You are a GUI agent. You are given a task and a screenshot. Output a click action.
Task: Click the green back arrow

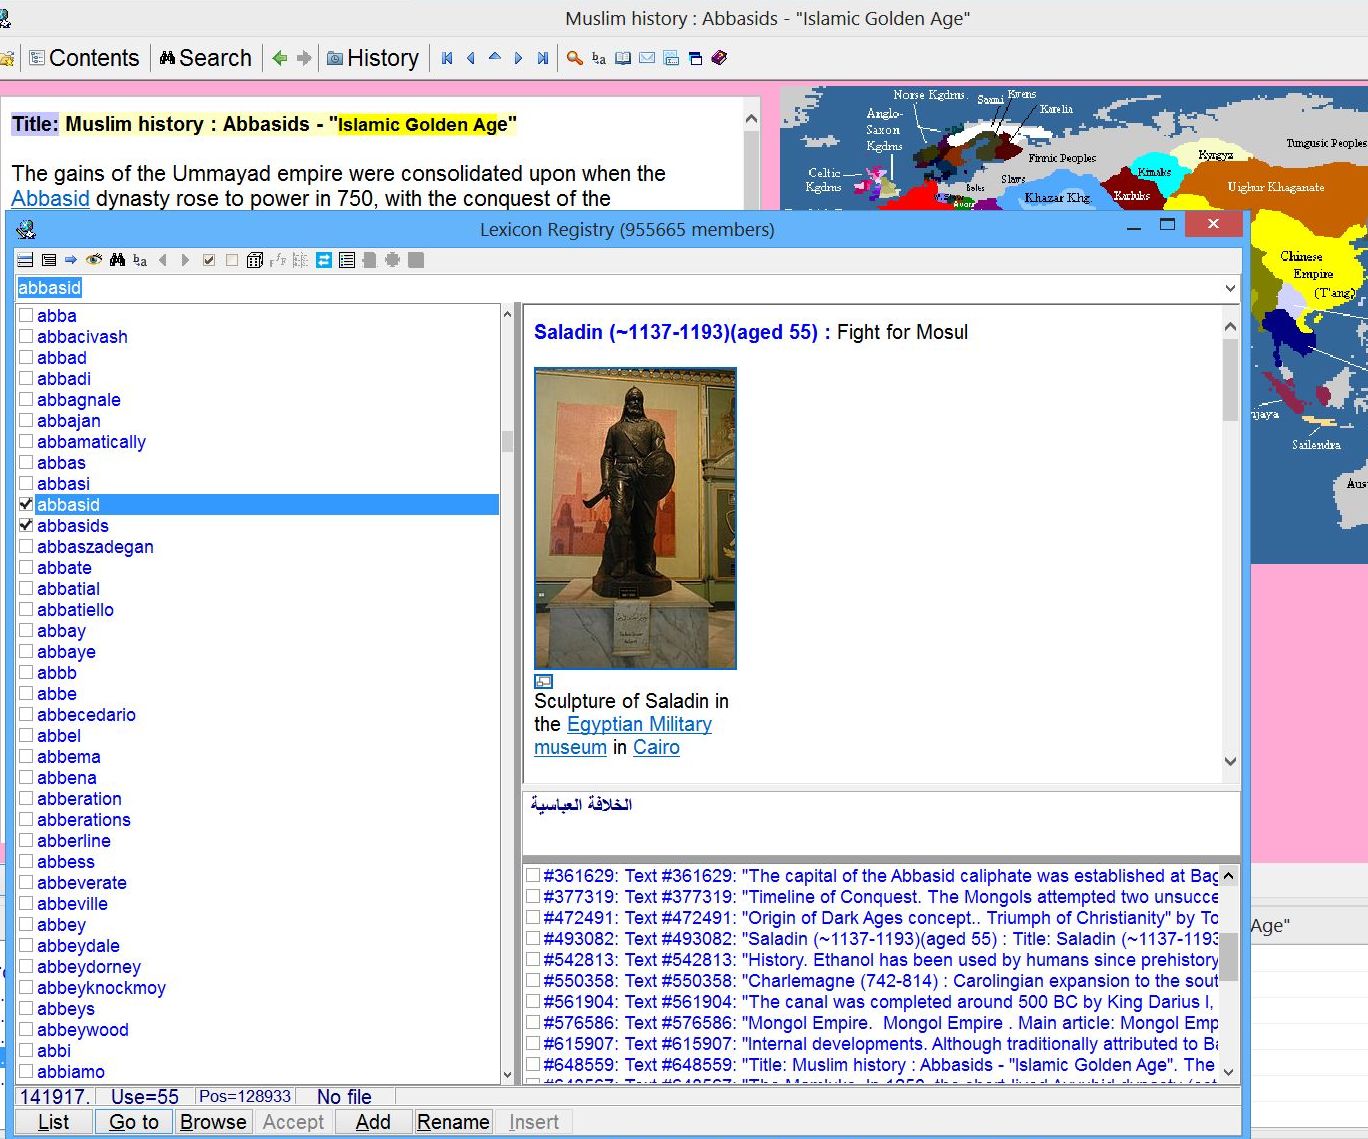[280, 58]
